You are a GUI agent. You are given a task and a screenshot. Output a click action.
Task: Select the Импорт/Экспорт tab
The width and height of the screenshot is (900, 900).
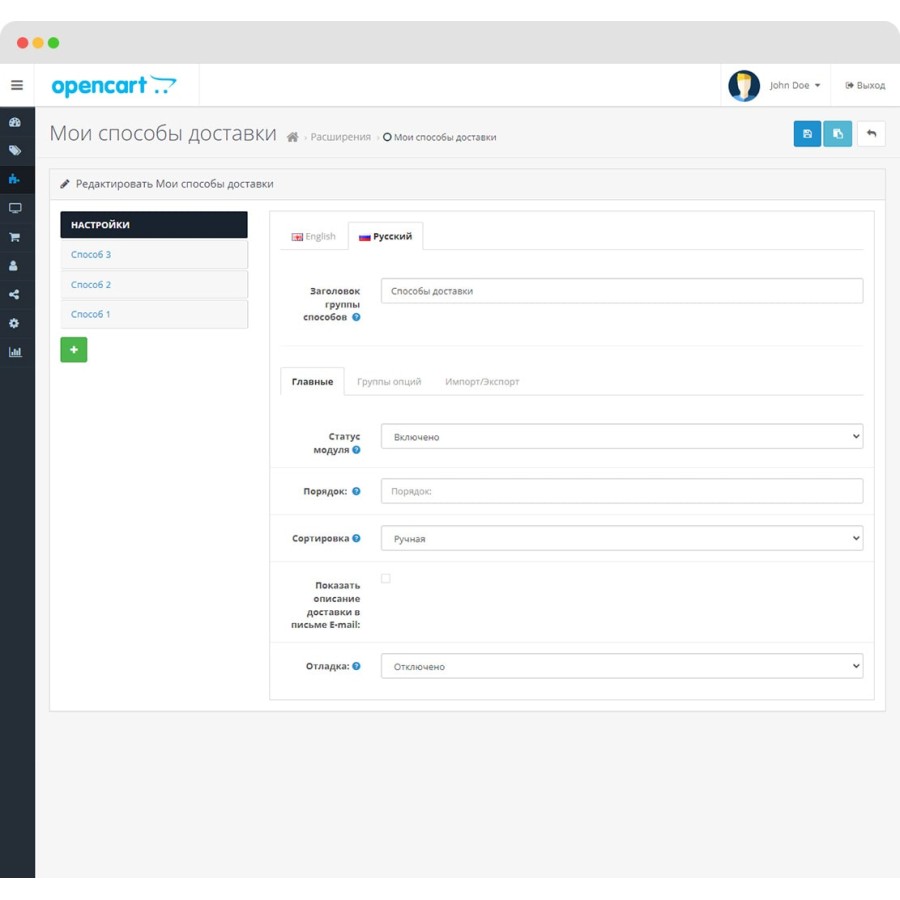482,382
